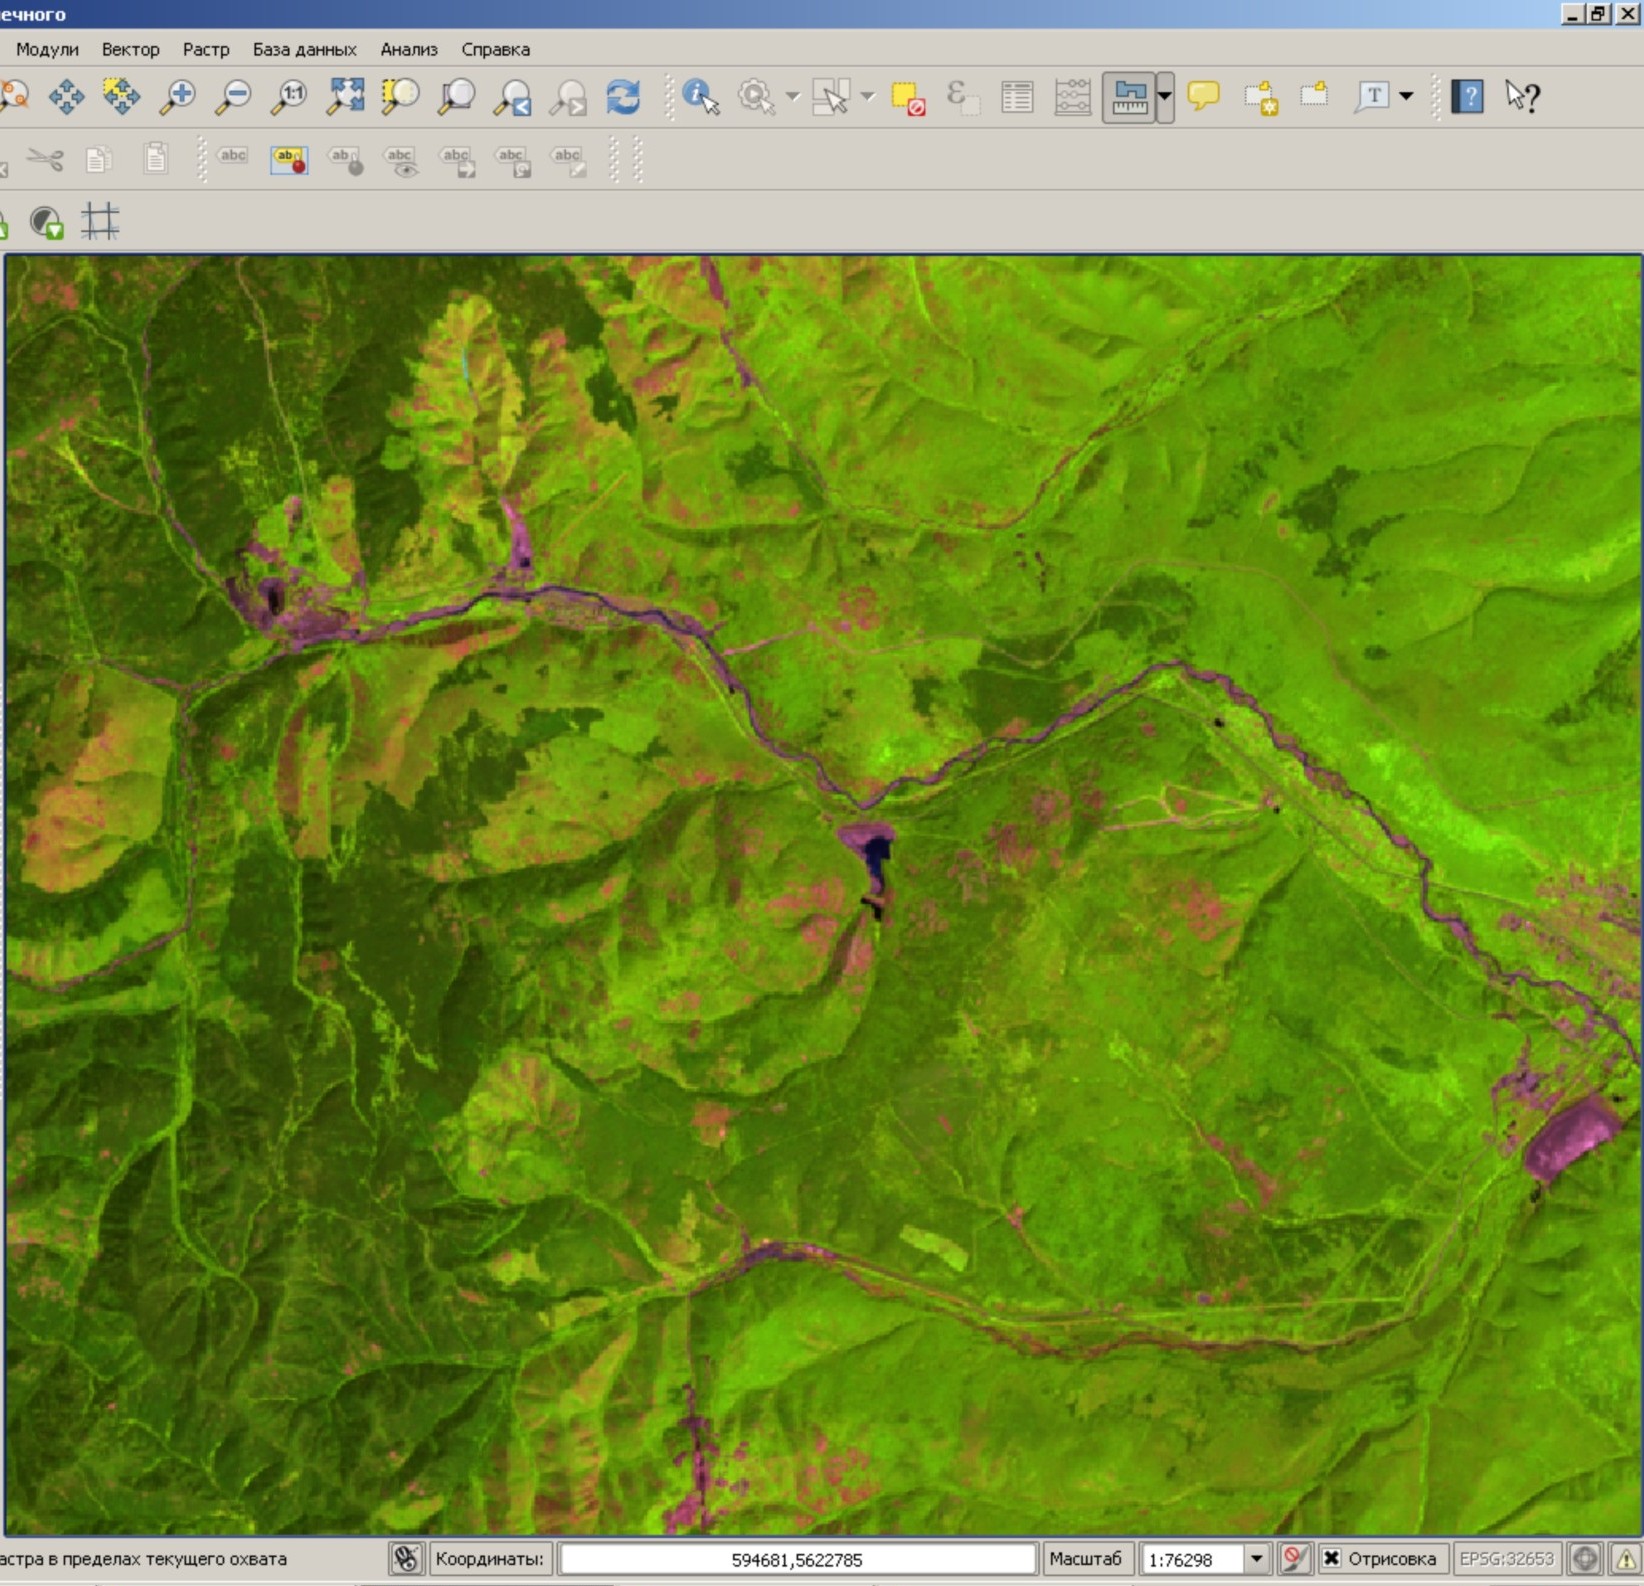The width and height of the screenshot is (1644, 1586).
Task: Click the yellow Map Tips speech bubble
Action: click(1203, 96)
